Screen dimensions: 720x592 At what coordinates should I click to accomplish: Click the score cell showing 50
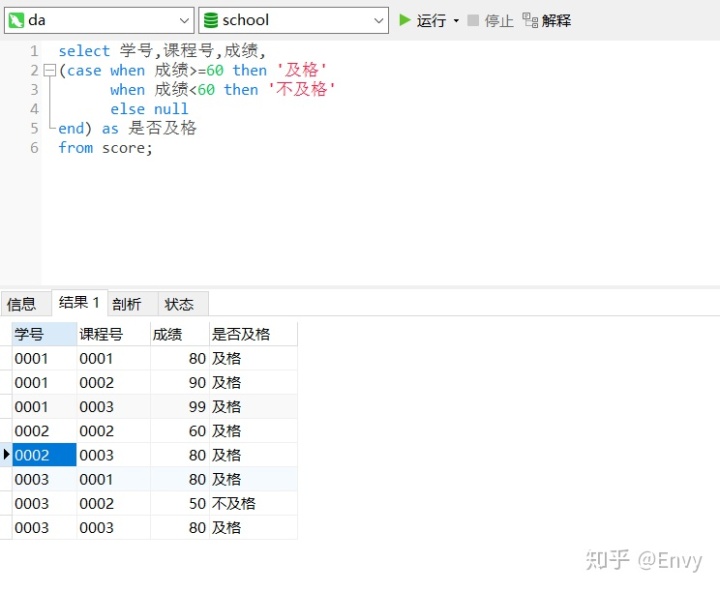(x=180, y=503)
